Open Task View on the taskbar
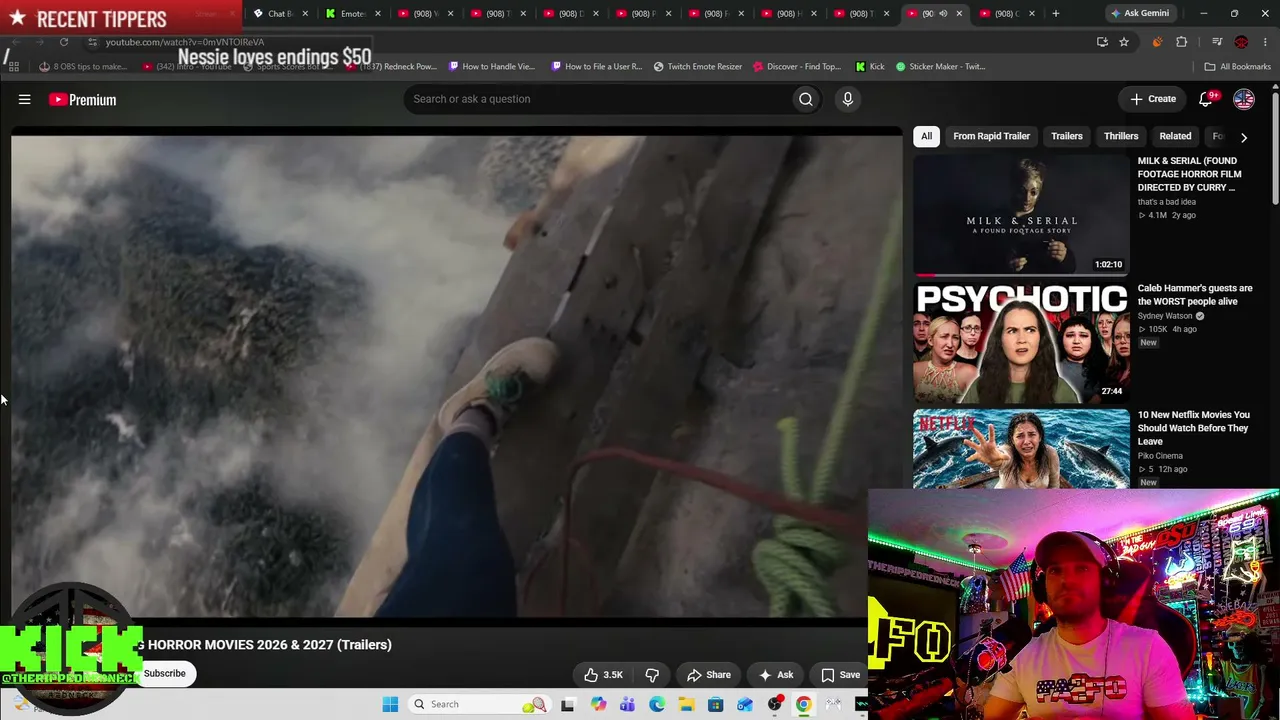Viewport: 1280px width, 720px height. pyautogui.click(x=568, y=704)
